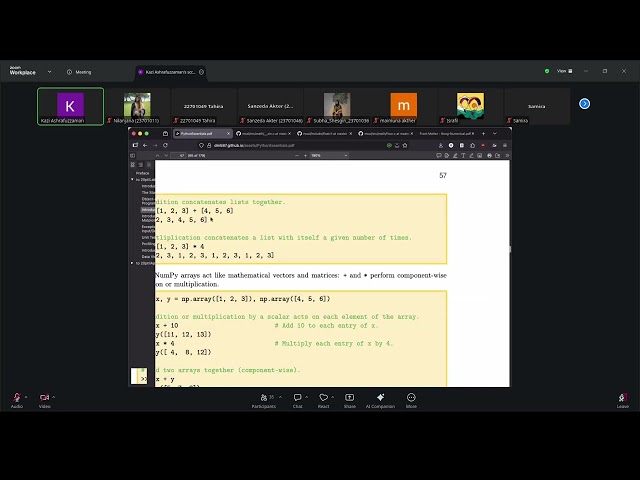Click the React heart icon
Viewport: 640px width, 480px height.
coord(323,398)
